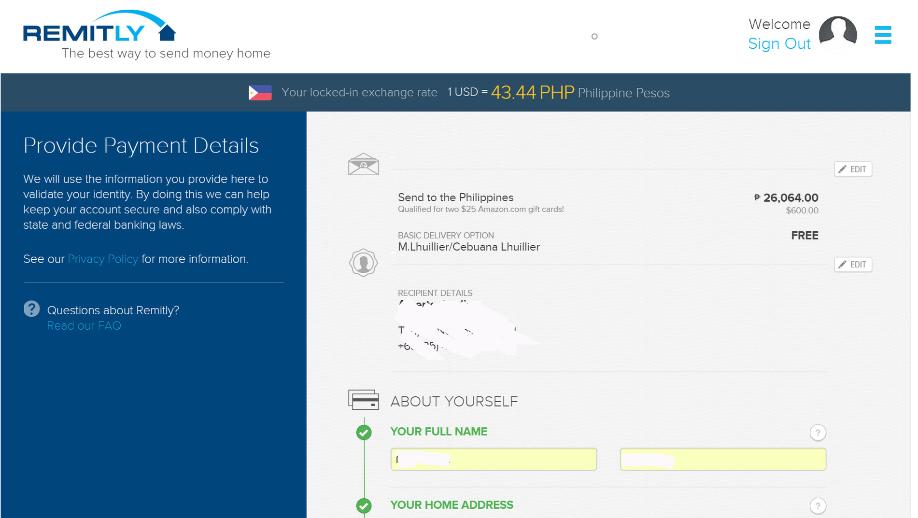Select the Provide Payment Details heading
The width and height of the screenshot is (918, 518).
[x=141, y=146]
